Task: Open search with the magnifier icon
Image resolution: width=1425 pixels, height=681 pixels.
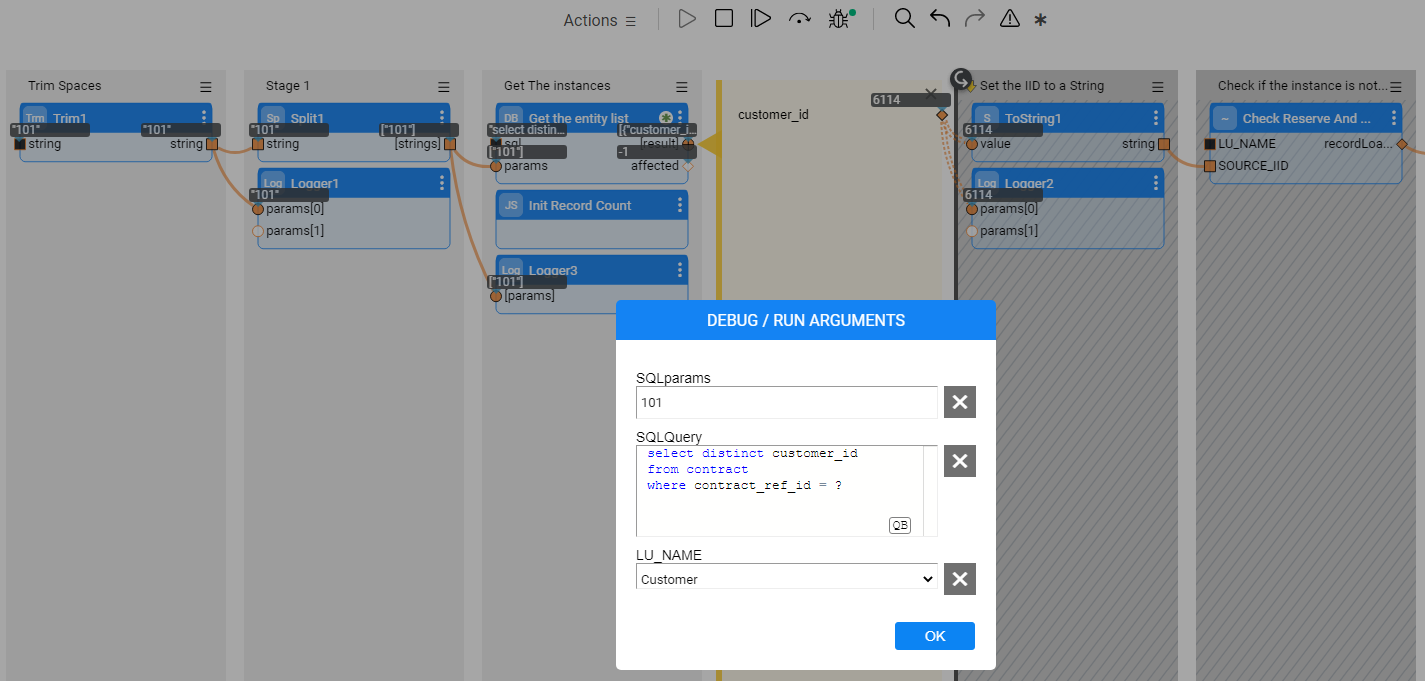Action: [904, 19]
